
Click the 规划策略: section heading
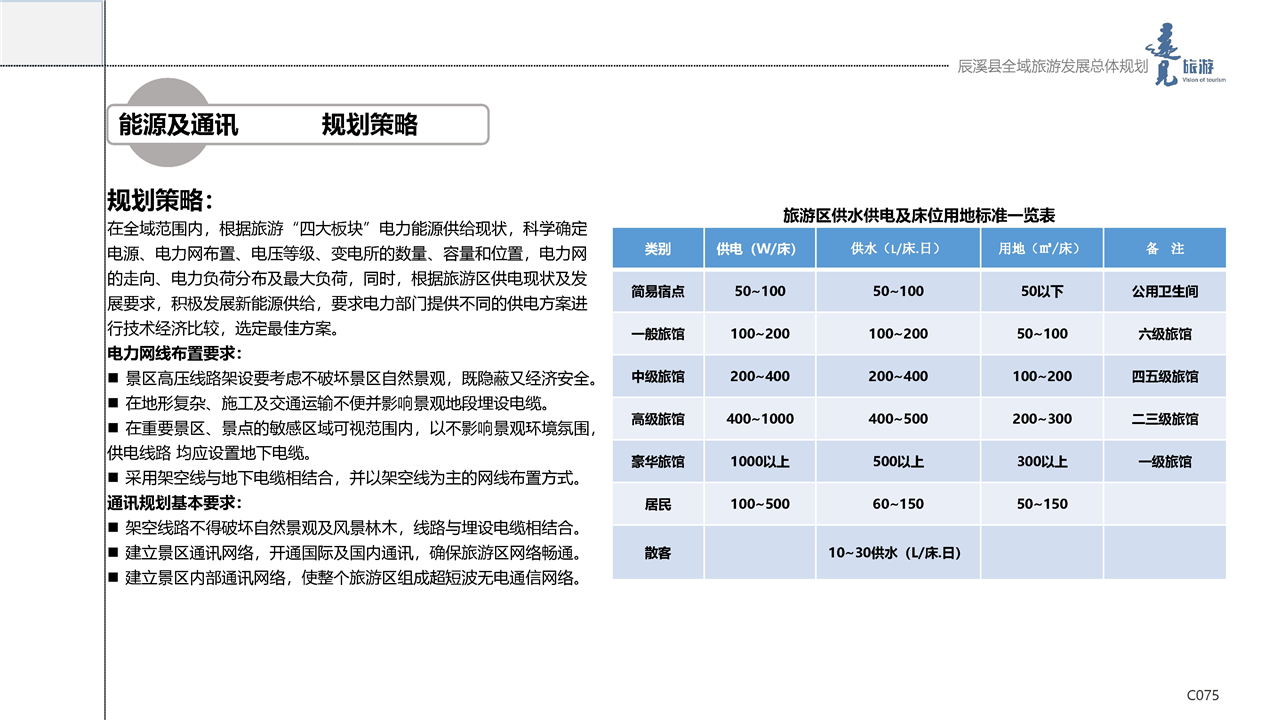[160, 200]
